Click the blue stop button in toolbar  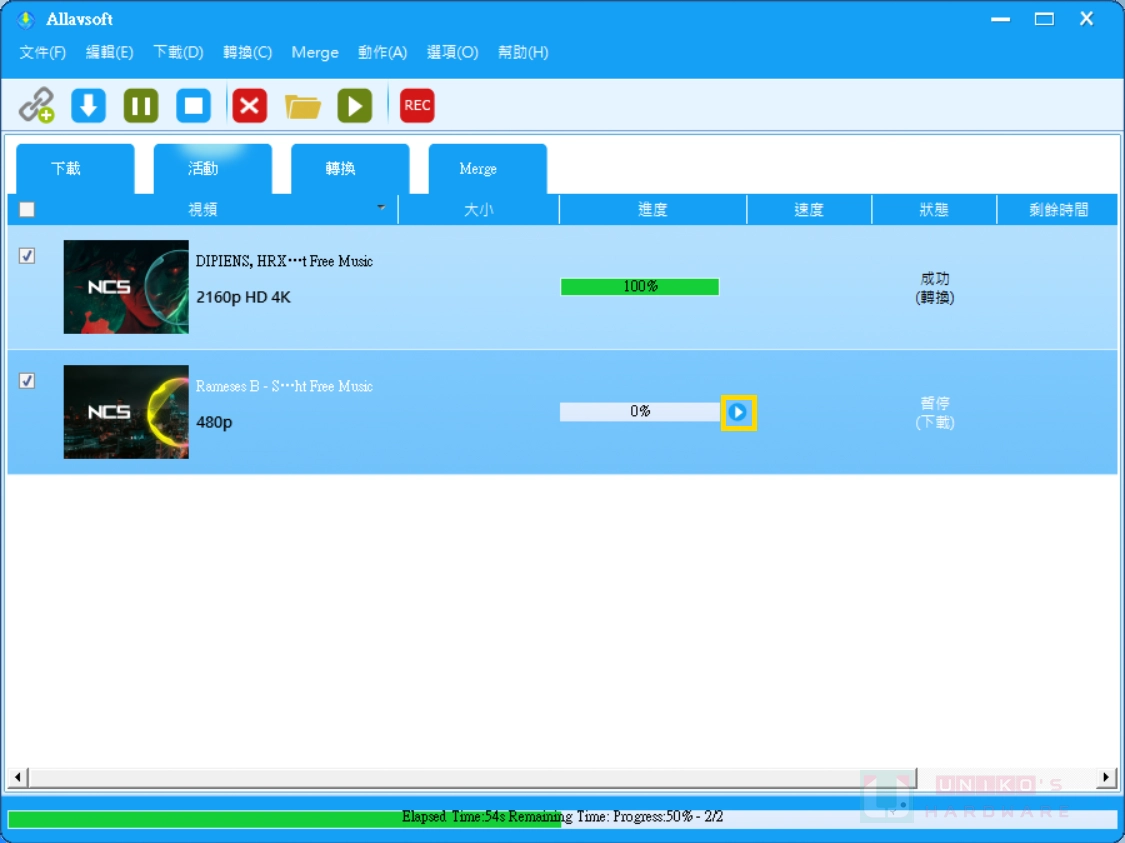point(193,105)
